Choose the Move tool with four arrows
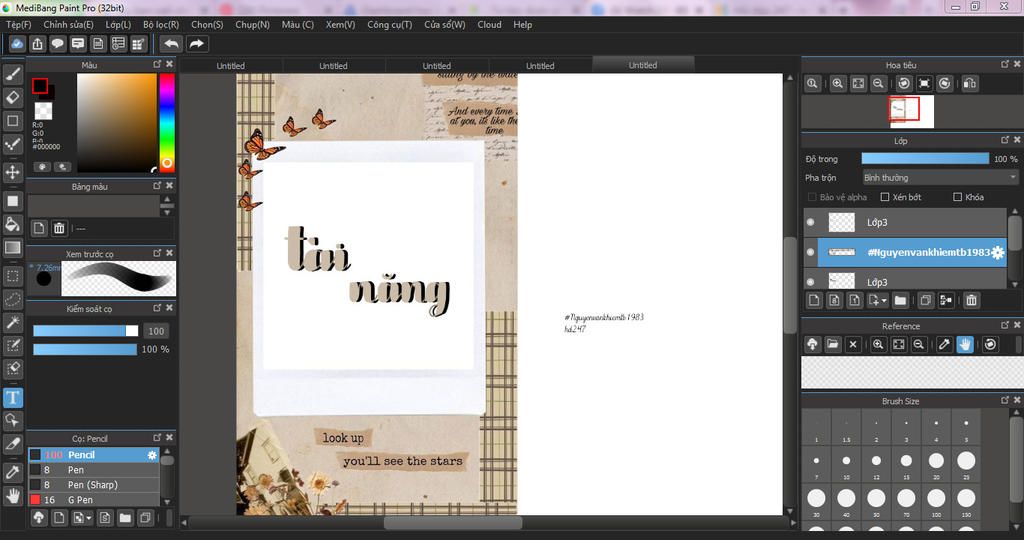This screenshot has width=1024, height=540. point(12,172)
